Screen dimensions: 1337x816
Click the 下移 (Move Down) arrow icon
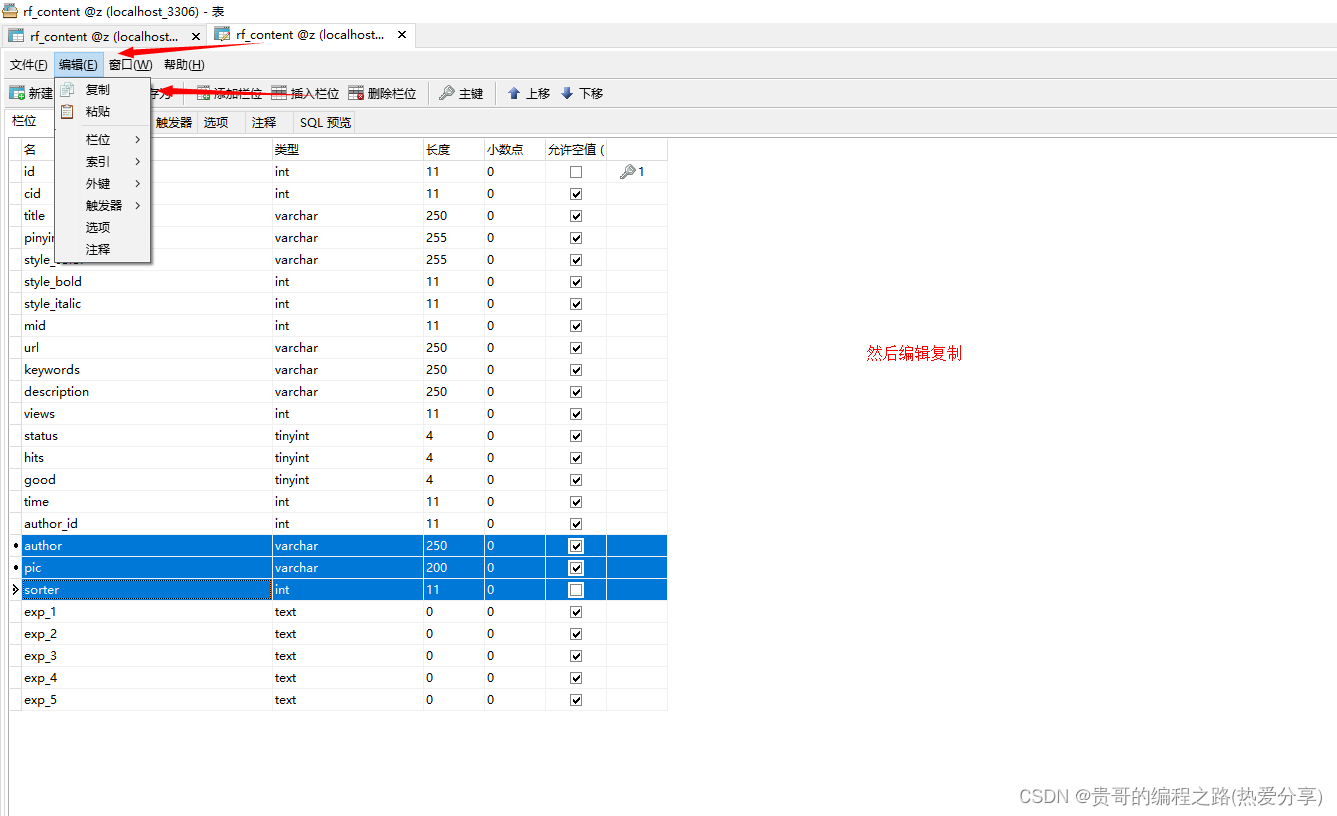(x=567, y=93)
